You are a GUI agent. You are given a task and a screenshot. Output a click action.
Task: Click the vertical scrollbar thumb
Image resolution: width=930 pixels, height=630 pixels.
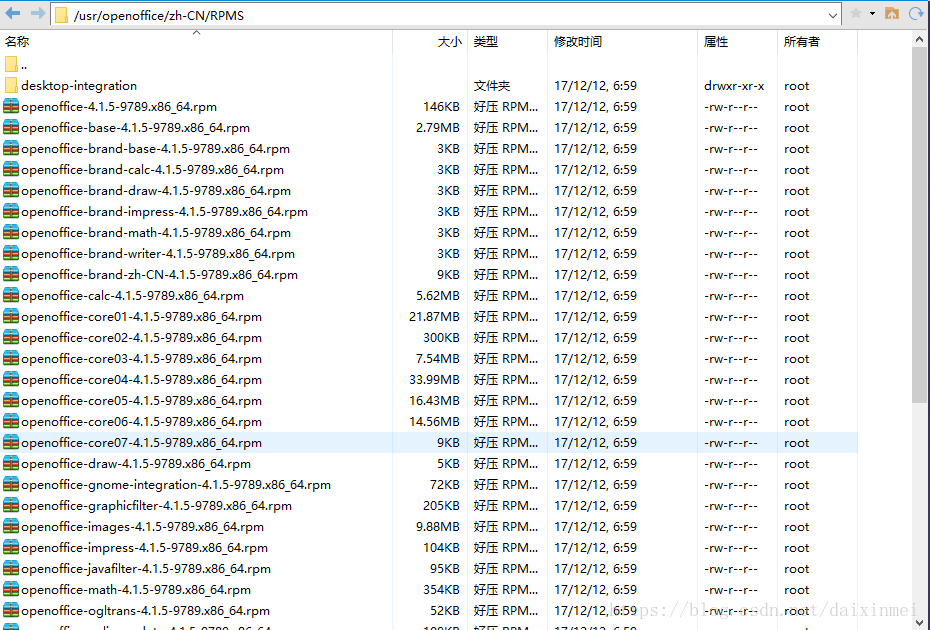coord(919,225)
